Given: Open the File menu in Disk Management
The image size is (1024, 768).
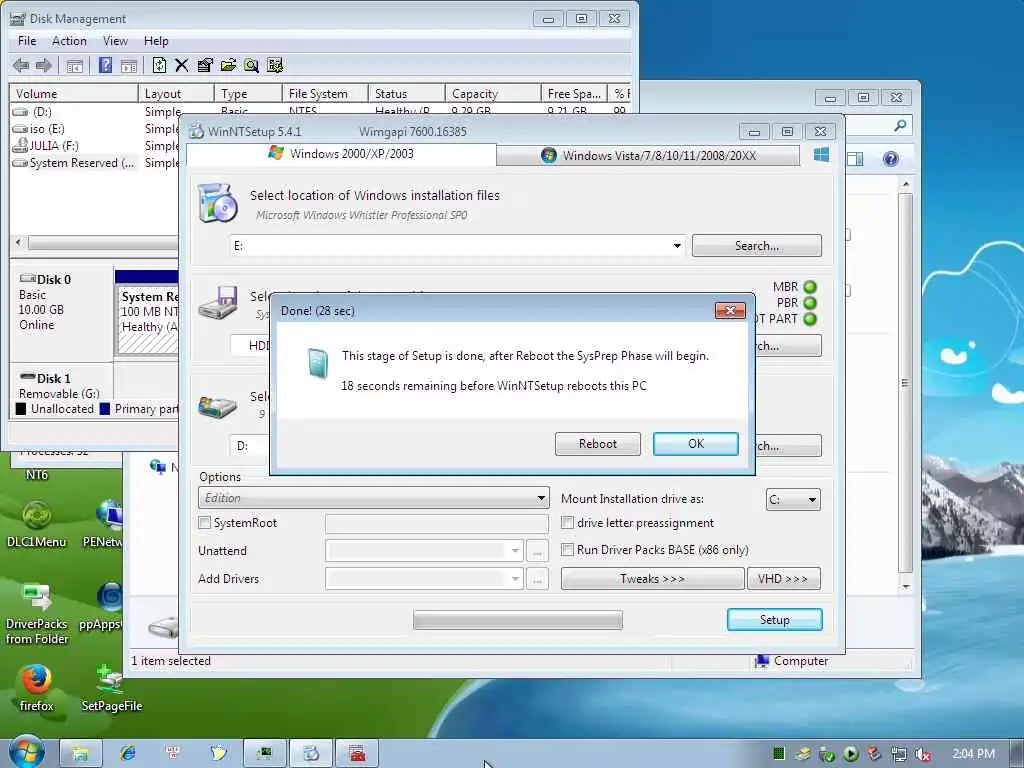Looking at the screenshot, I should pyautogui.click(x=27, y=41).
